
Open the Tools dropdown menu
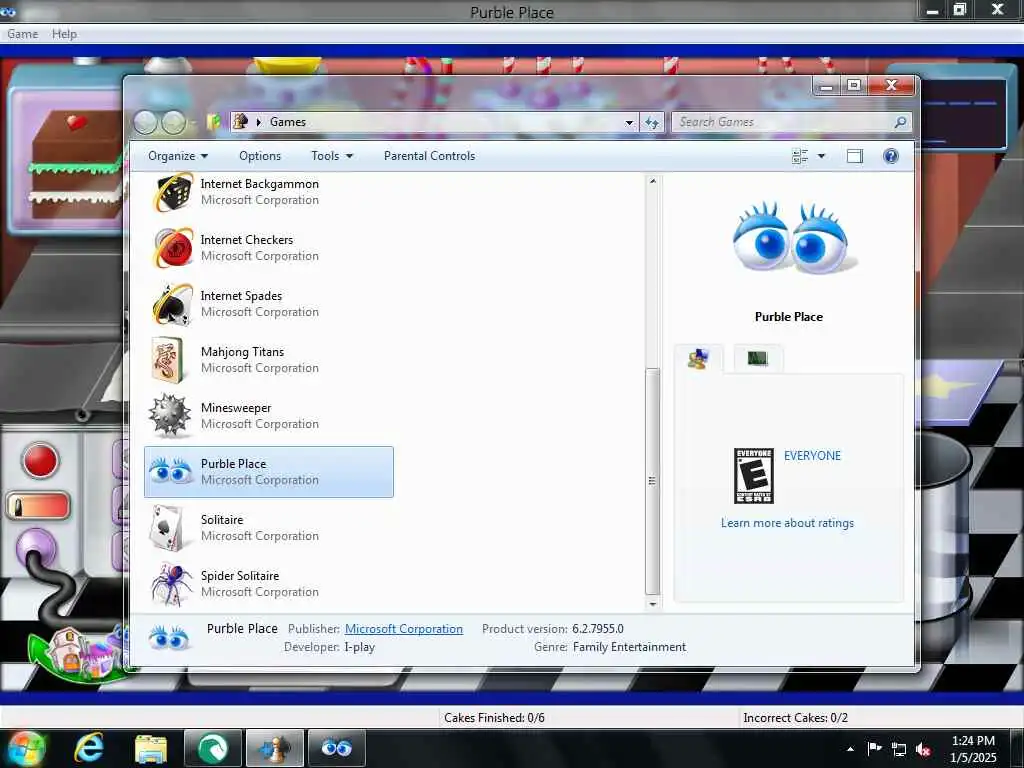tap(332, 156)
